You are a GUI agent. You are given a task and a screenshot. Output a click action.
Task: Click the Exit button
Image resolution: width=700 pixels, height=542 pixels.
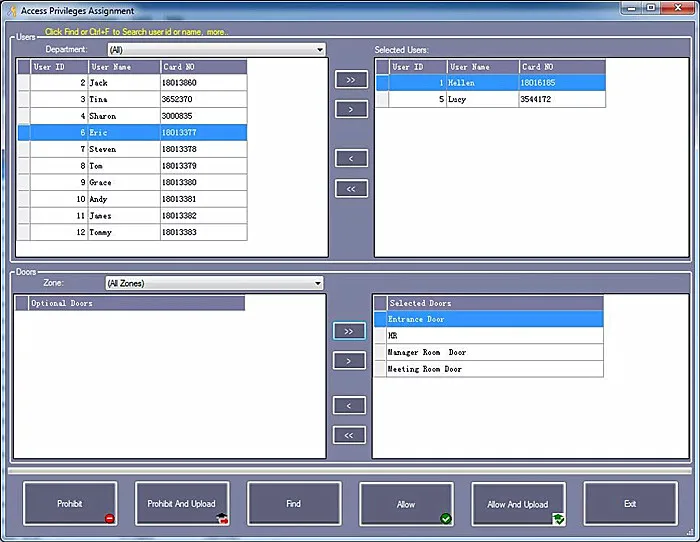(630, 503)
